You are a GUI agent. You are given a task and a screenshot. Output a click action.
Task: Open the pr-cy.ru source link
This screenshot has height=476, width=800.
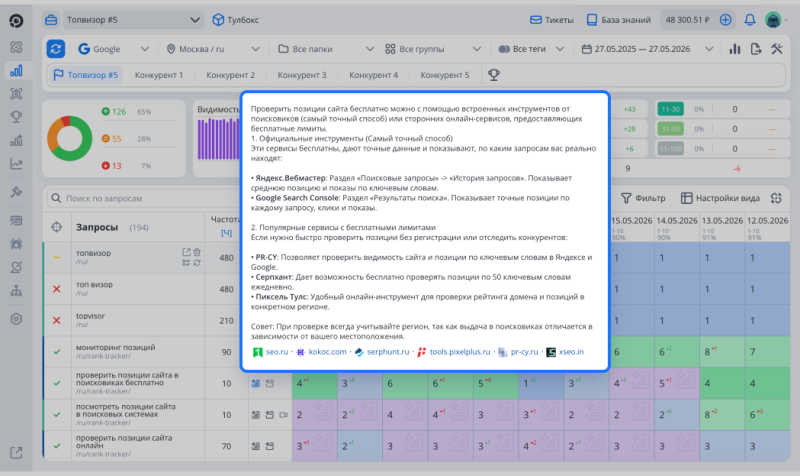pyautogui.click(x=518, y=352)
